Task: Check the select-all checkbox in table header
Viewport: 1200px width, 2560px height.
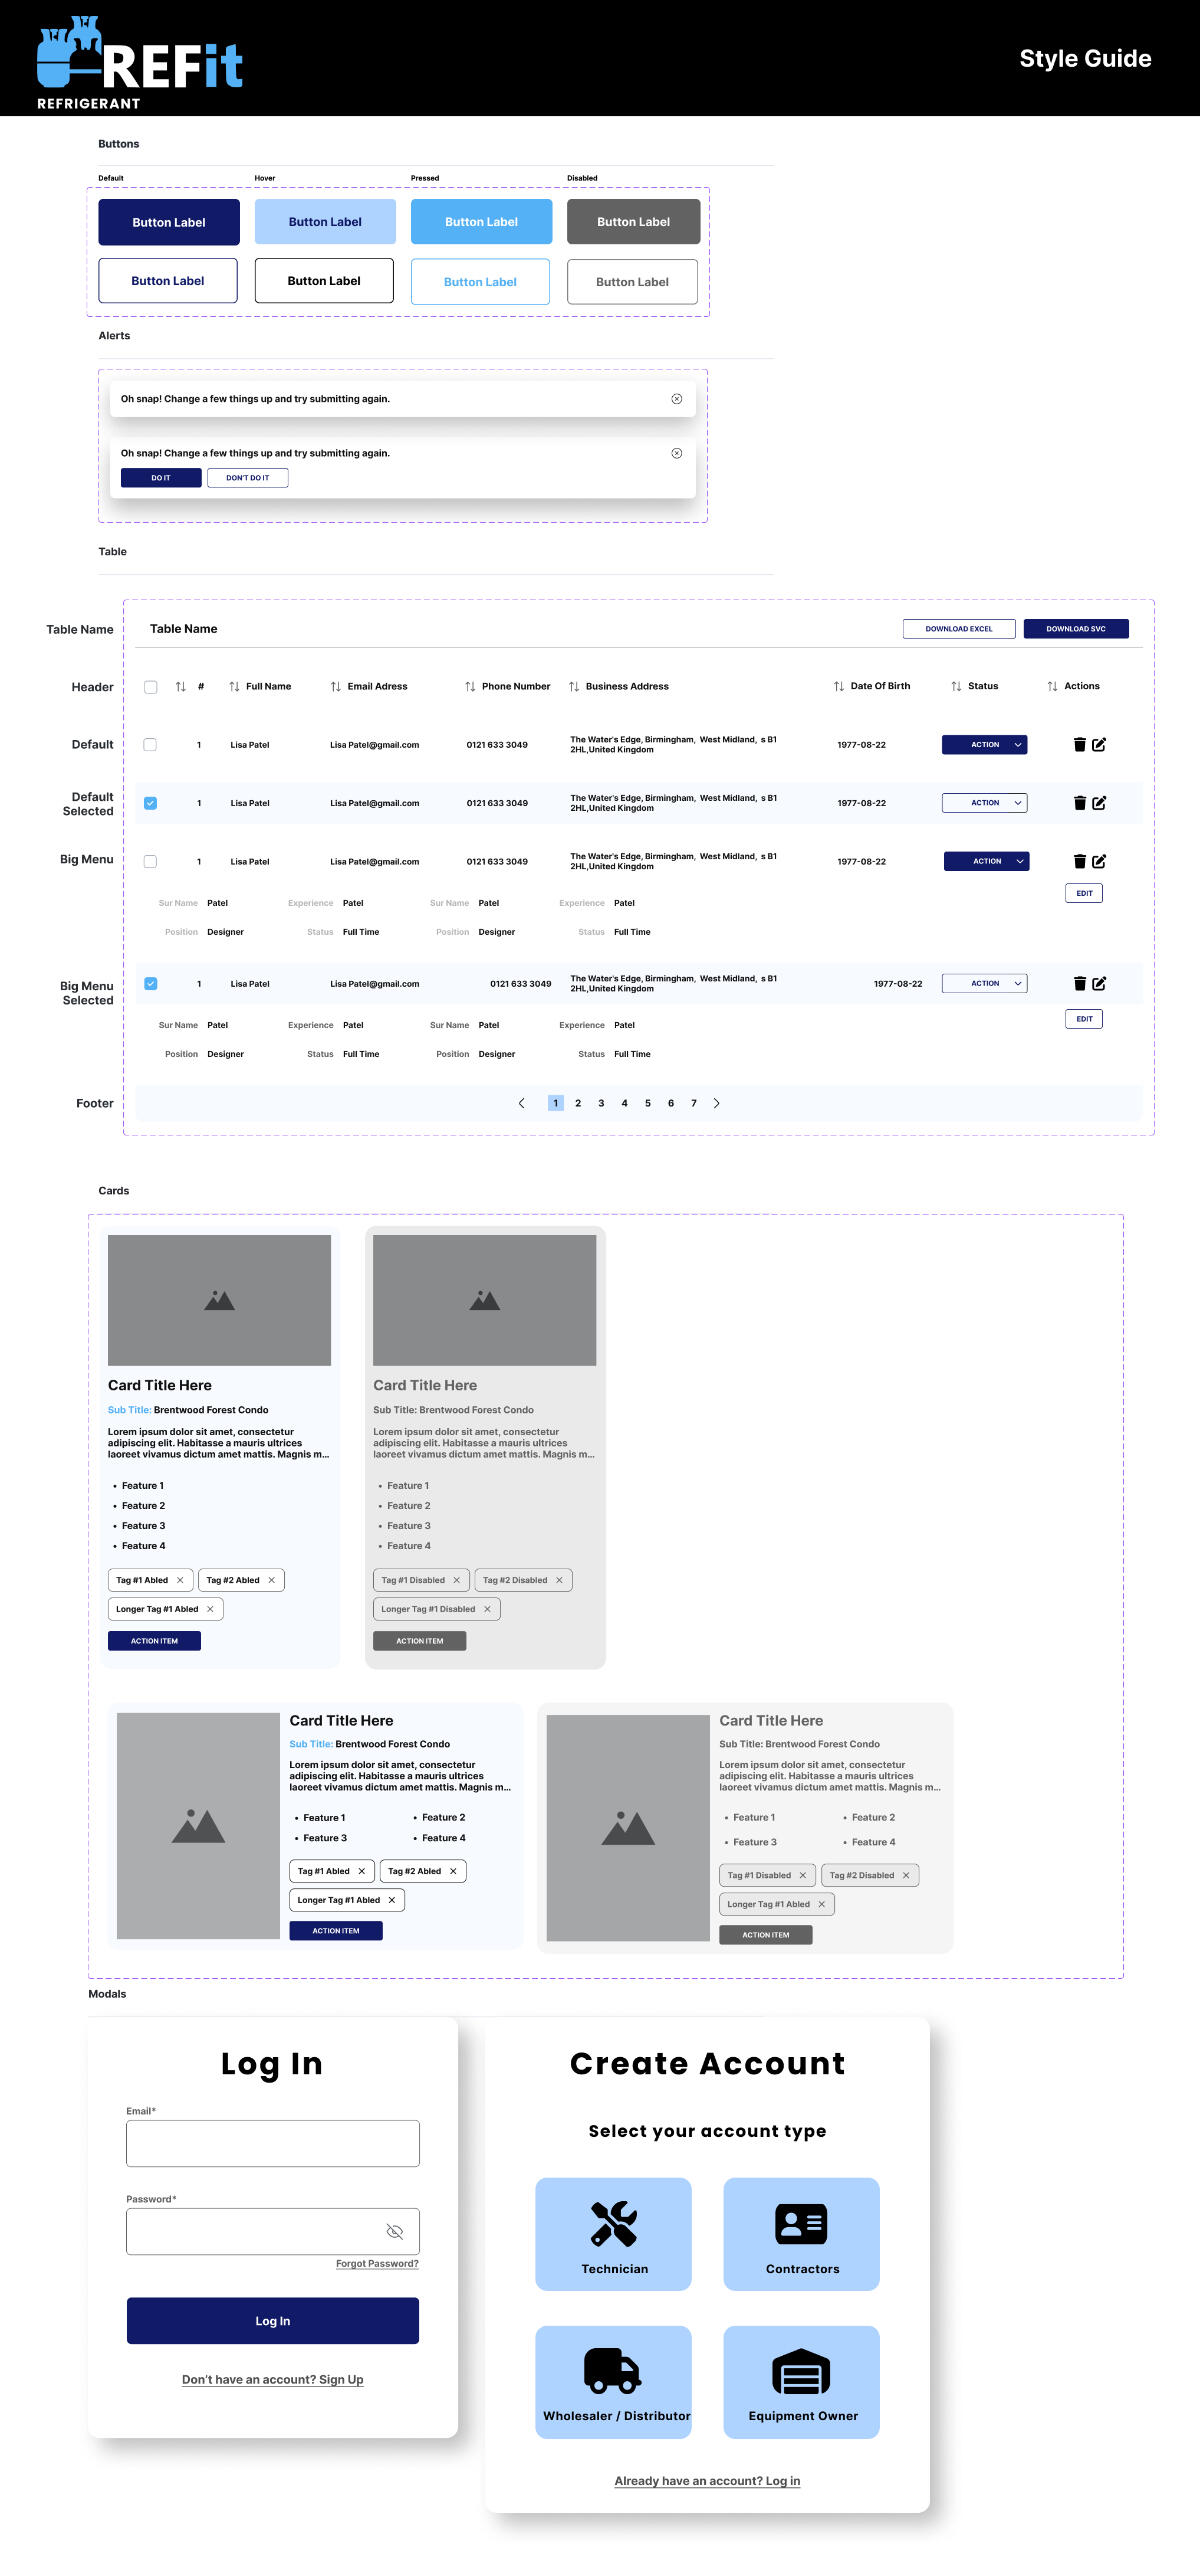Action: coord(151,687)
